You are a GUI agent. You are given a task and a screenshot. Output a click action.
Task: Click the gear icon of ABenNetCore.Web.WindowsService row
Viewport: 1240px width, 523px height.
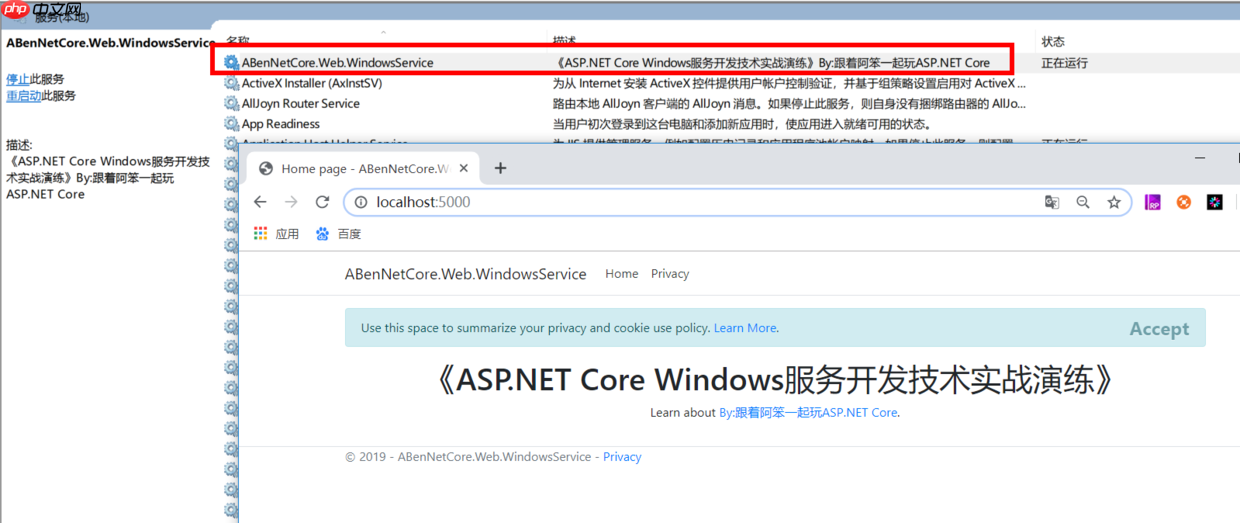coord(232,62)
